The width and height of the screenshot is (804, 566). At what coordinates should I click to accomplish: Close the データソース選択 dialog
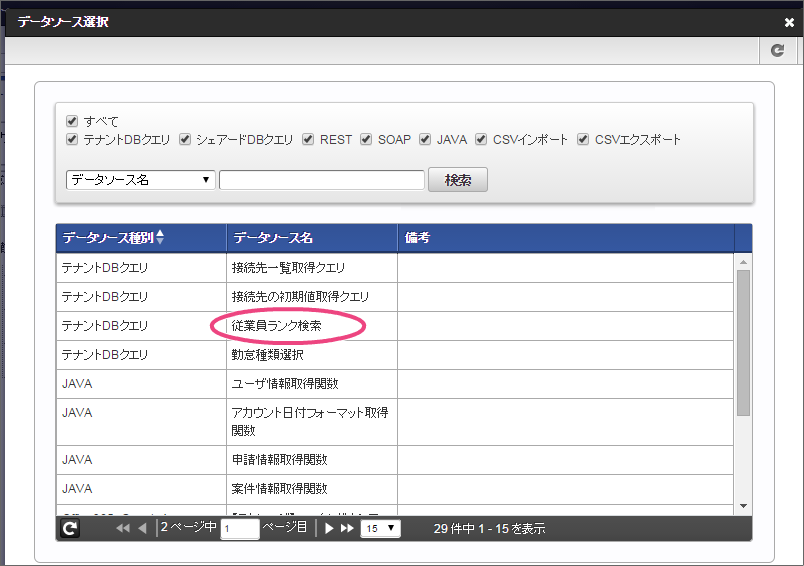pyautogui.click(x=790, y=22)
